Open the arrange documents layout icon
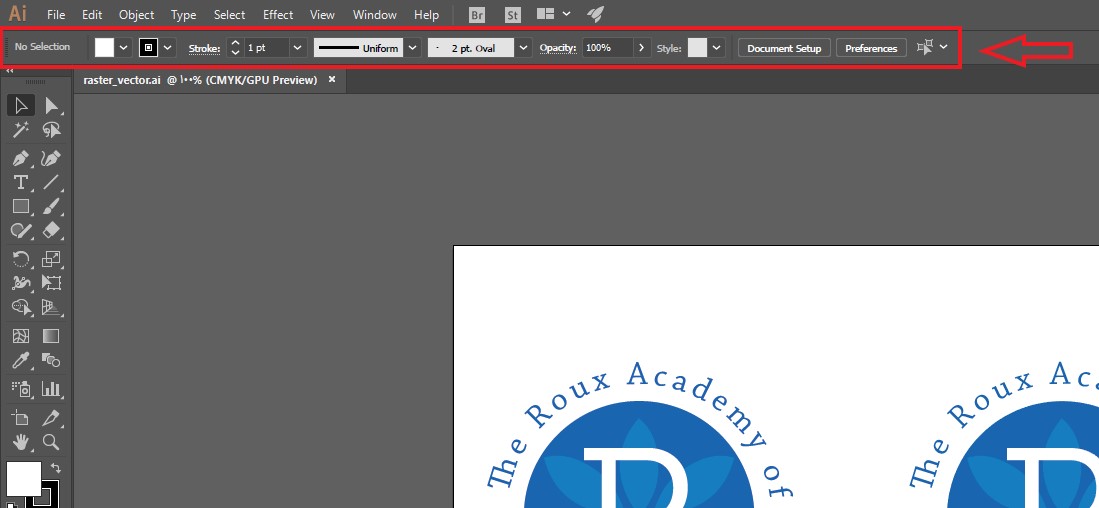The height and width of the screenshot is (508, 1099). pos(546,13)
